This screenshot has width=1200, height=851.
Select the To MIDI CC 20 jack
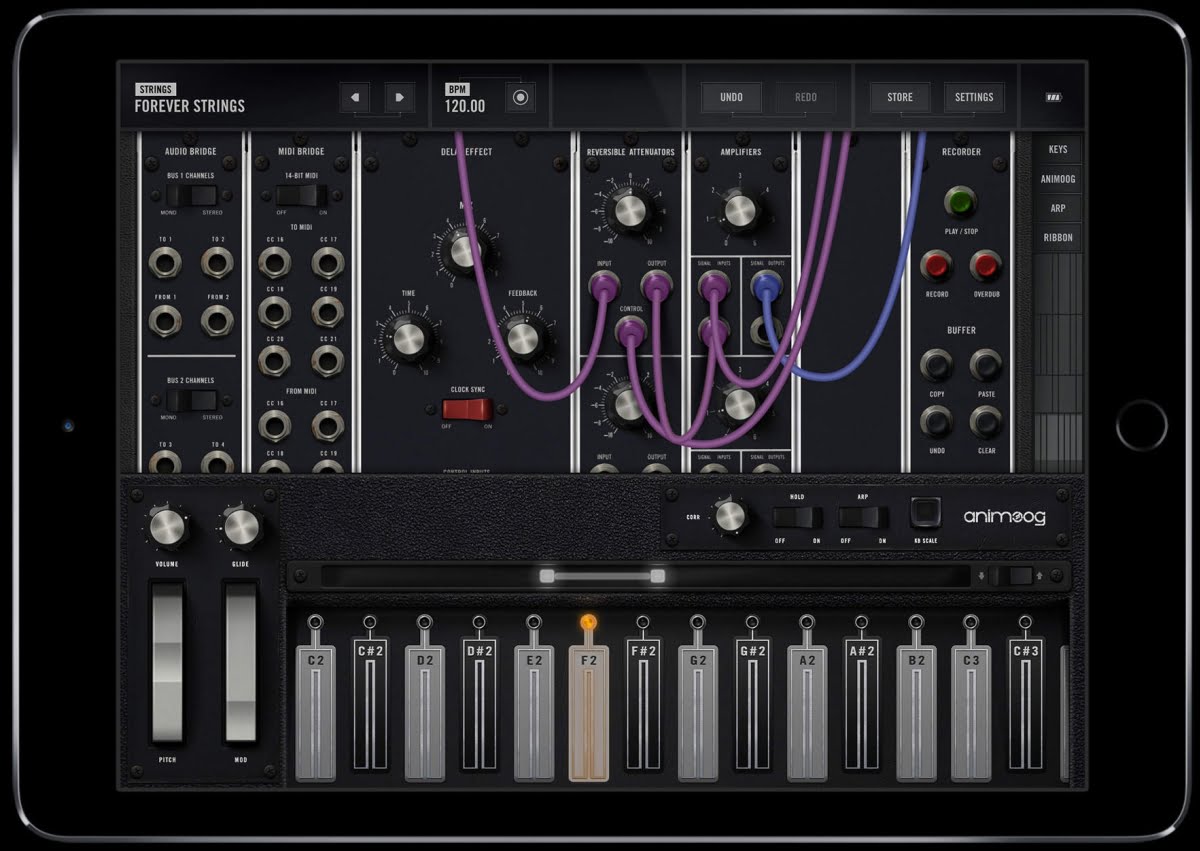coord(274,361)
